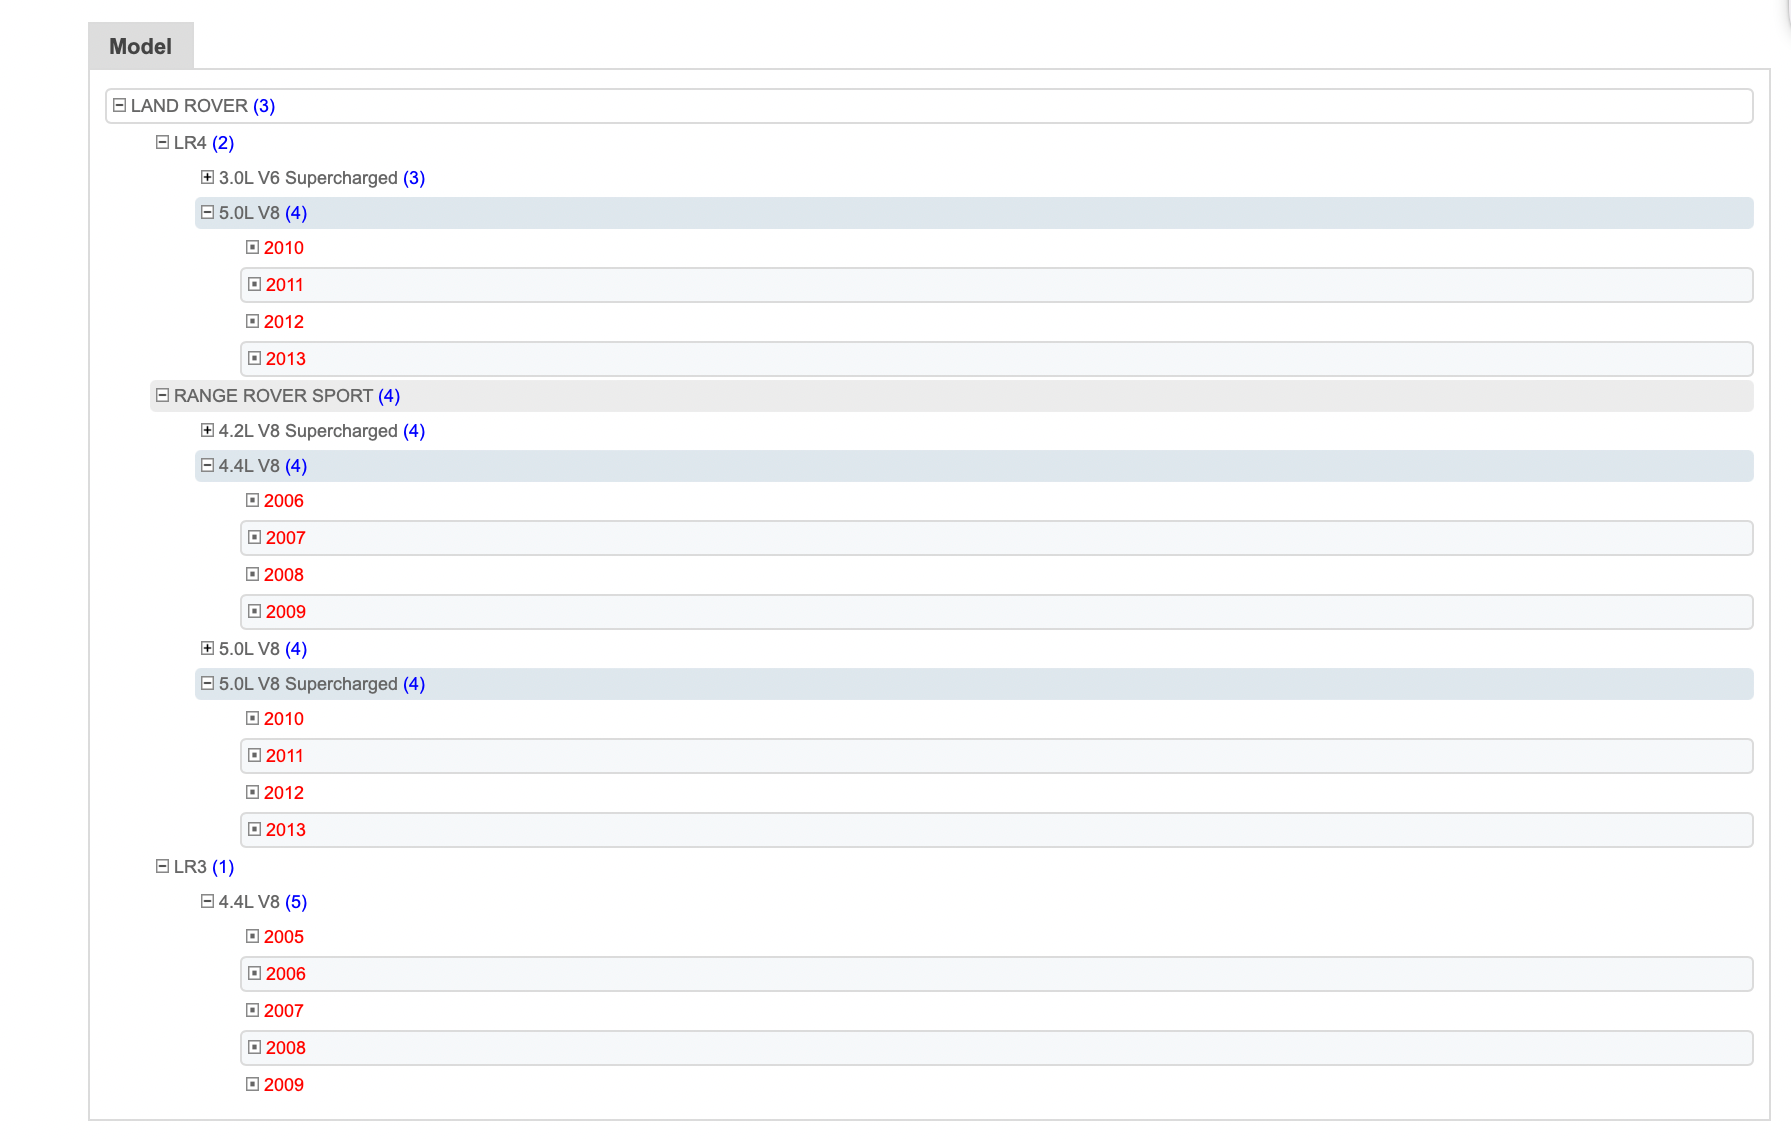Image resolution: width=1791 pixels, height=1139 pixels.
Task: Expand the 4.2L V8 Supercharged node
Action: point(207,430)
